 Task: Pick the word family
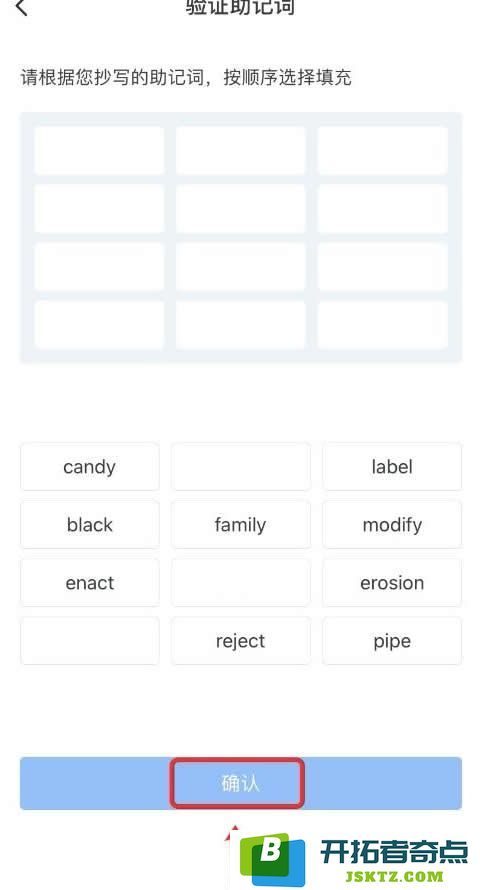pos(241,524)
